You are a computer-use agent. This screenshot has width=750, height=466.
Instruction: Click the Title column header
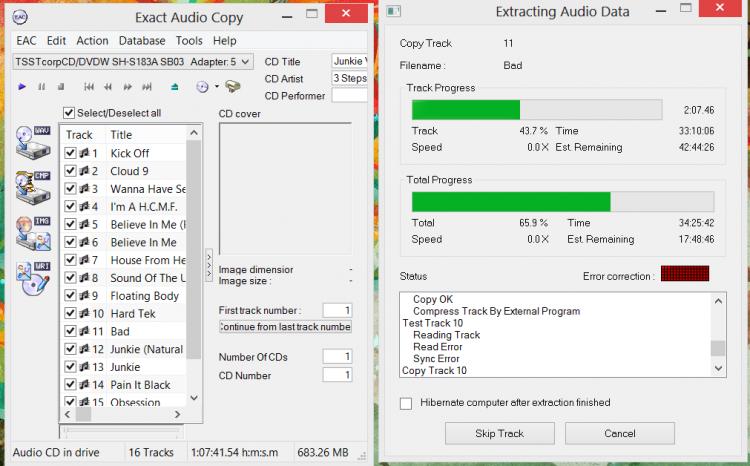click(146, 135)
